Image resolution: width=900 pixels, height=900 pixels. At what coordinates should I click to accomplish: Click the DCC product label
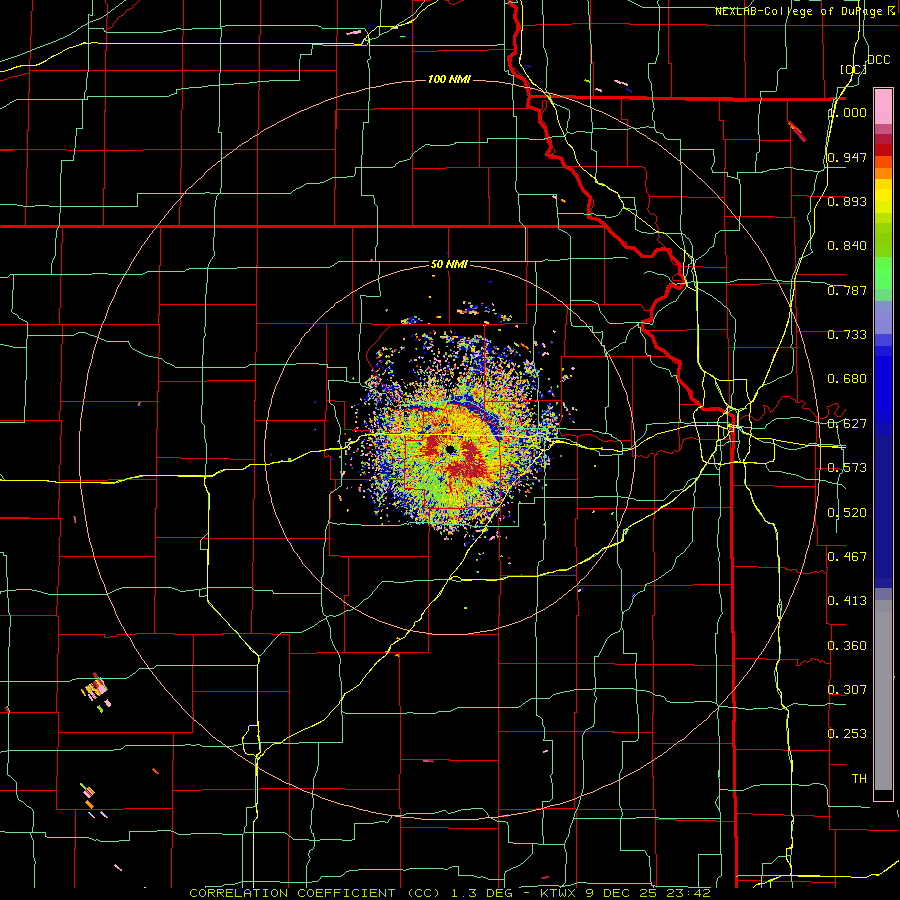878,60
